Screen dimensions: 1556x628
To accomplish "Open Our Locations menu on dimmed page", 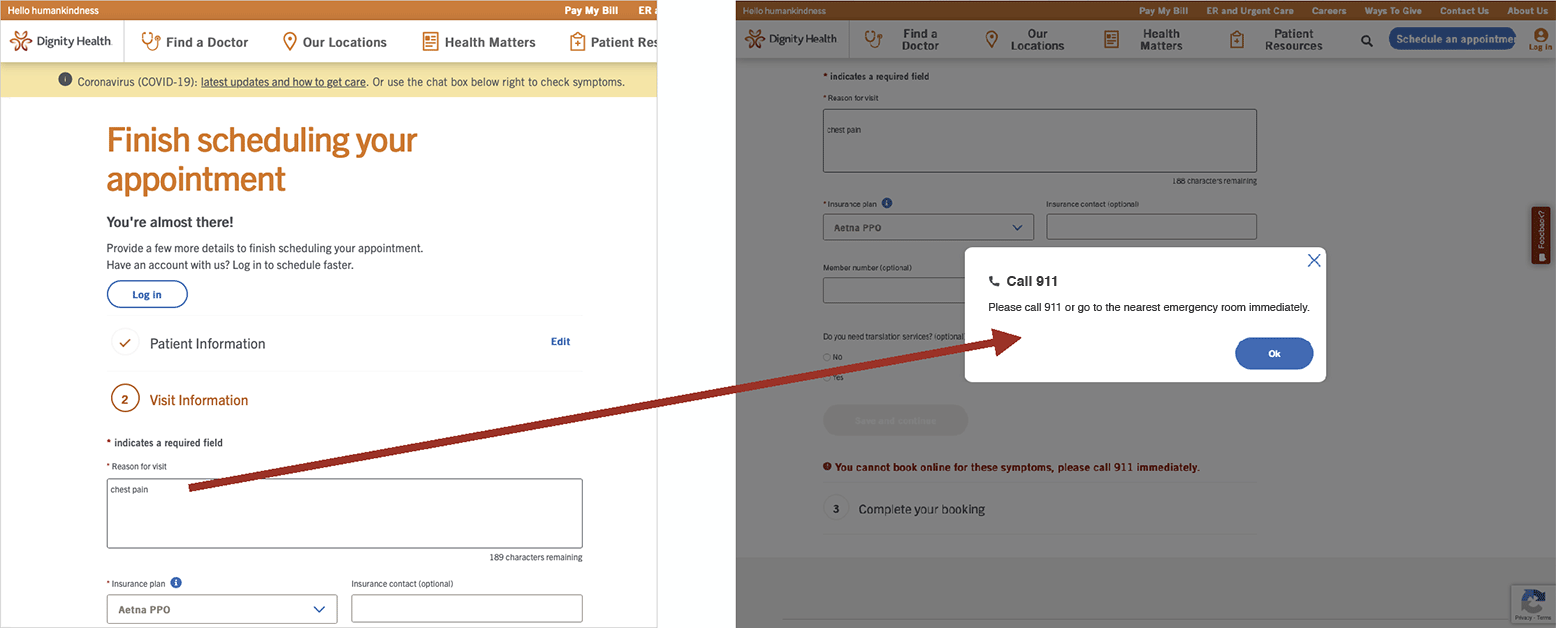I will point(1037,39).
